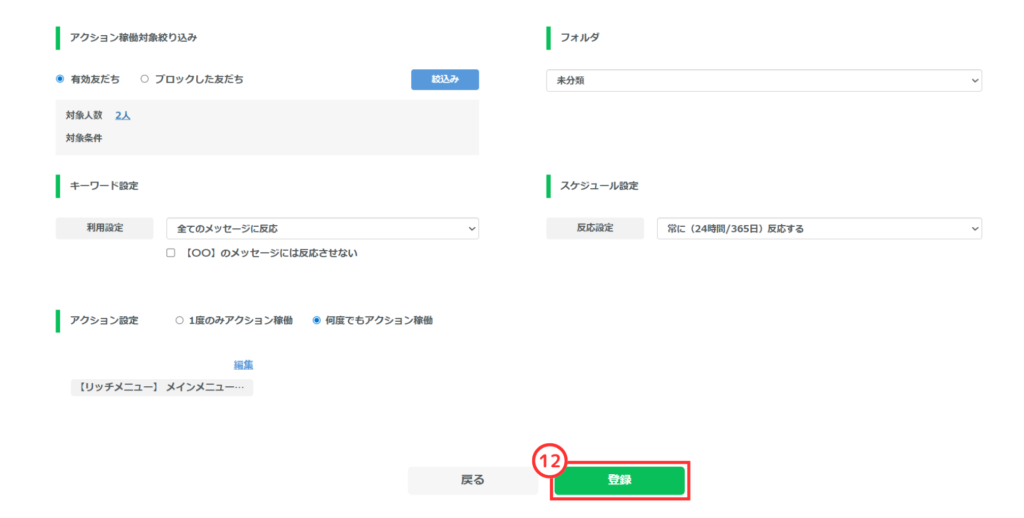Click the 利用設定 label box
Screen dimensions: 1024x518
coord(104,229)
